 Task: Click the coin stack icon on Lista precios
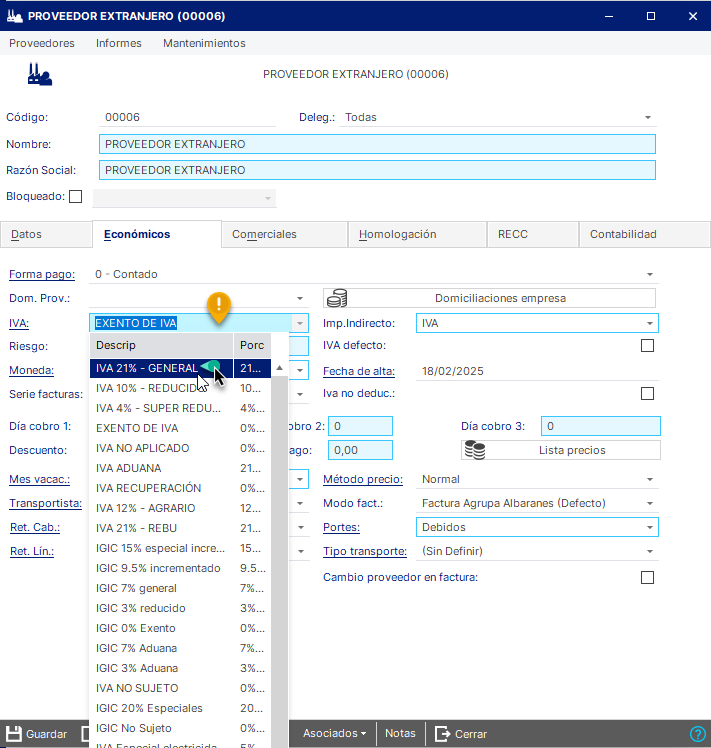475,450
